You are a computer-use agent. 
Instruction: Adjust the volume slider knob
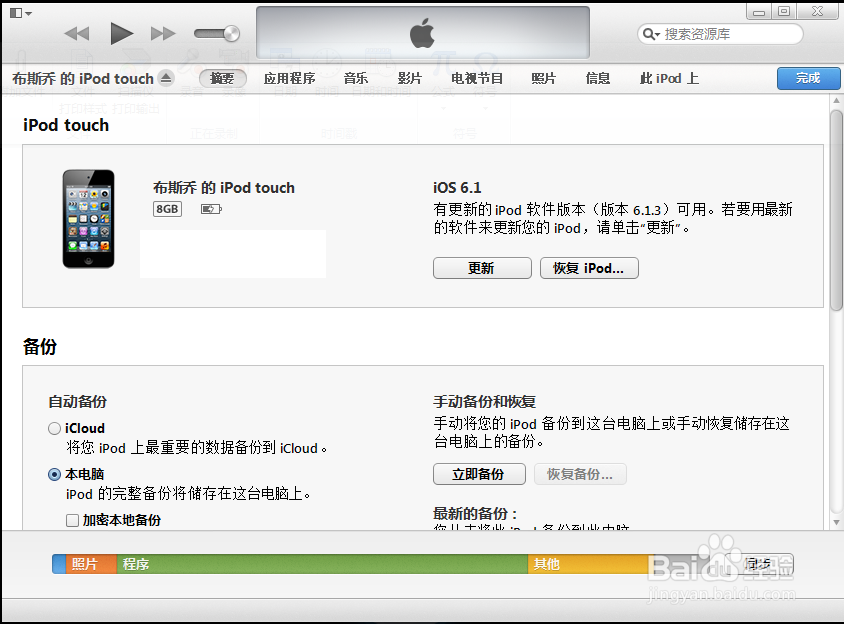[231, 34]
